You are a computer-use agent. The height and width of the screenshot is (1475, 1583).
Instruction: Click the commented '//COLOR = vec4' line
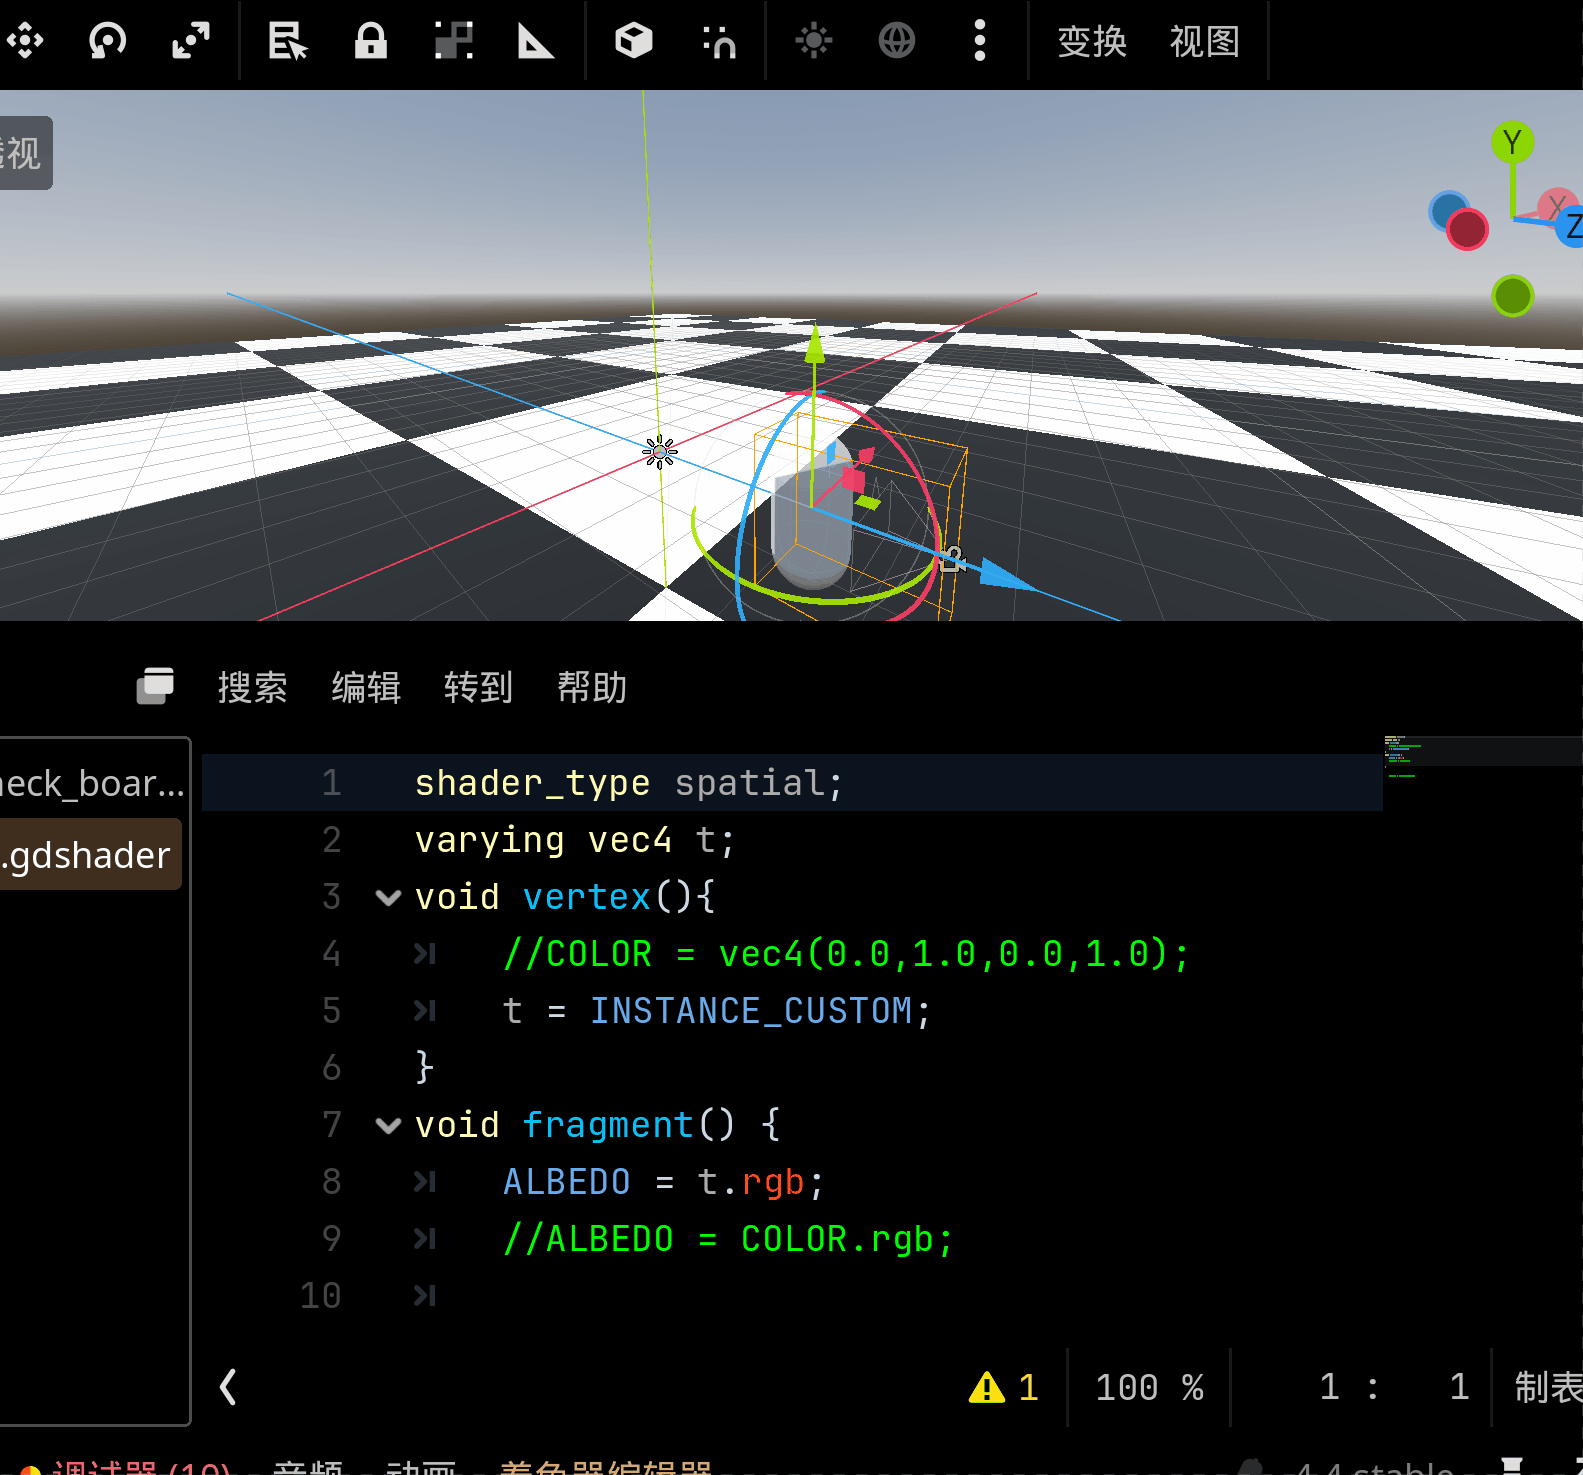point(846,954)
